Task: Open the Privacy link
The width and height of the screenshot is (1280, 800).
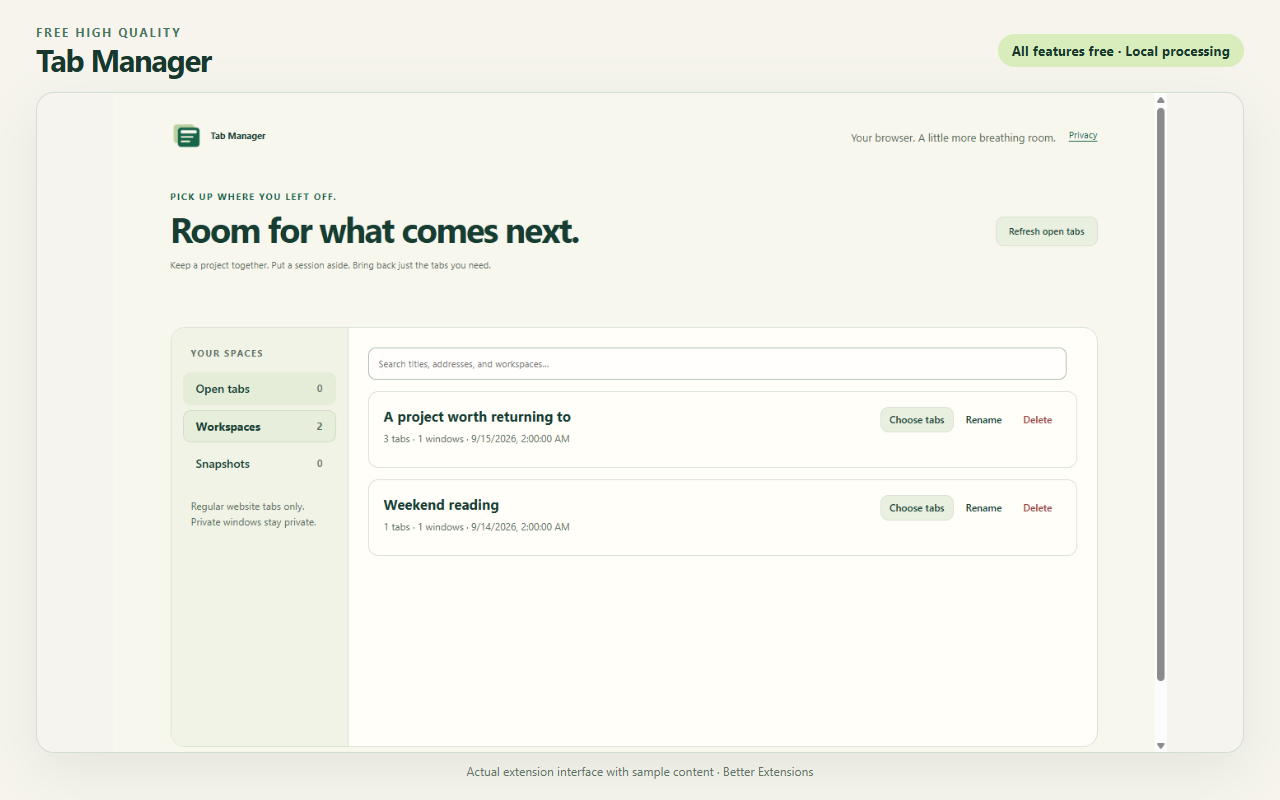Action: point(1083,136)
